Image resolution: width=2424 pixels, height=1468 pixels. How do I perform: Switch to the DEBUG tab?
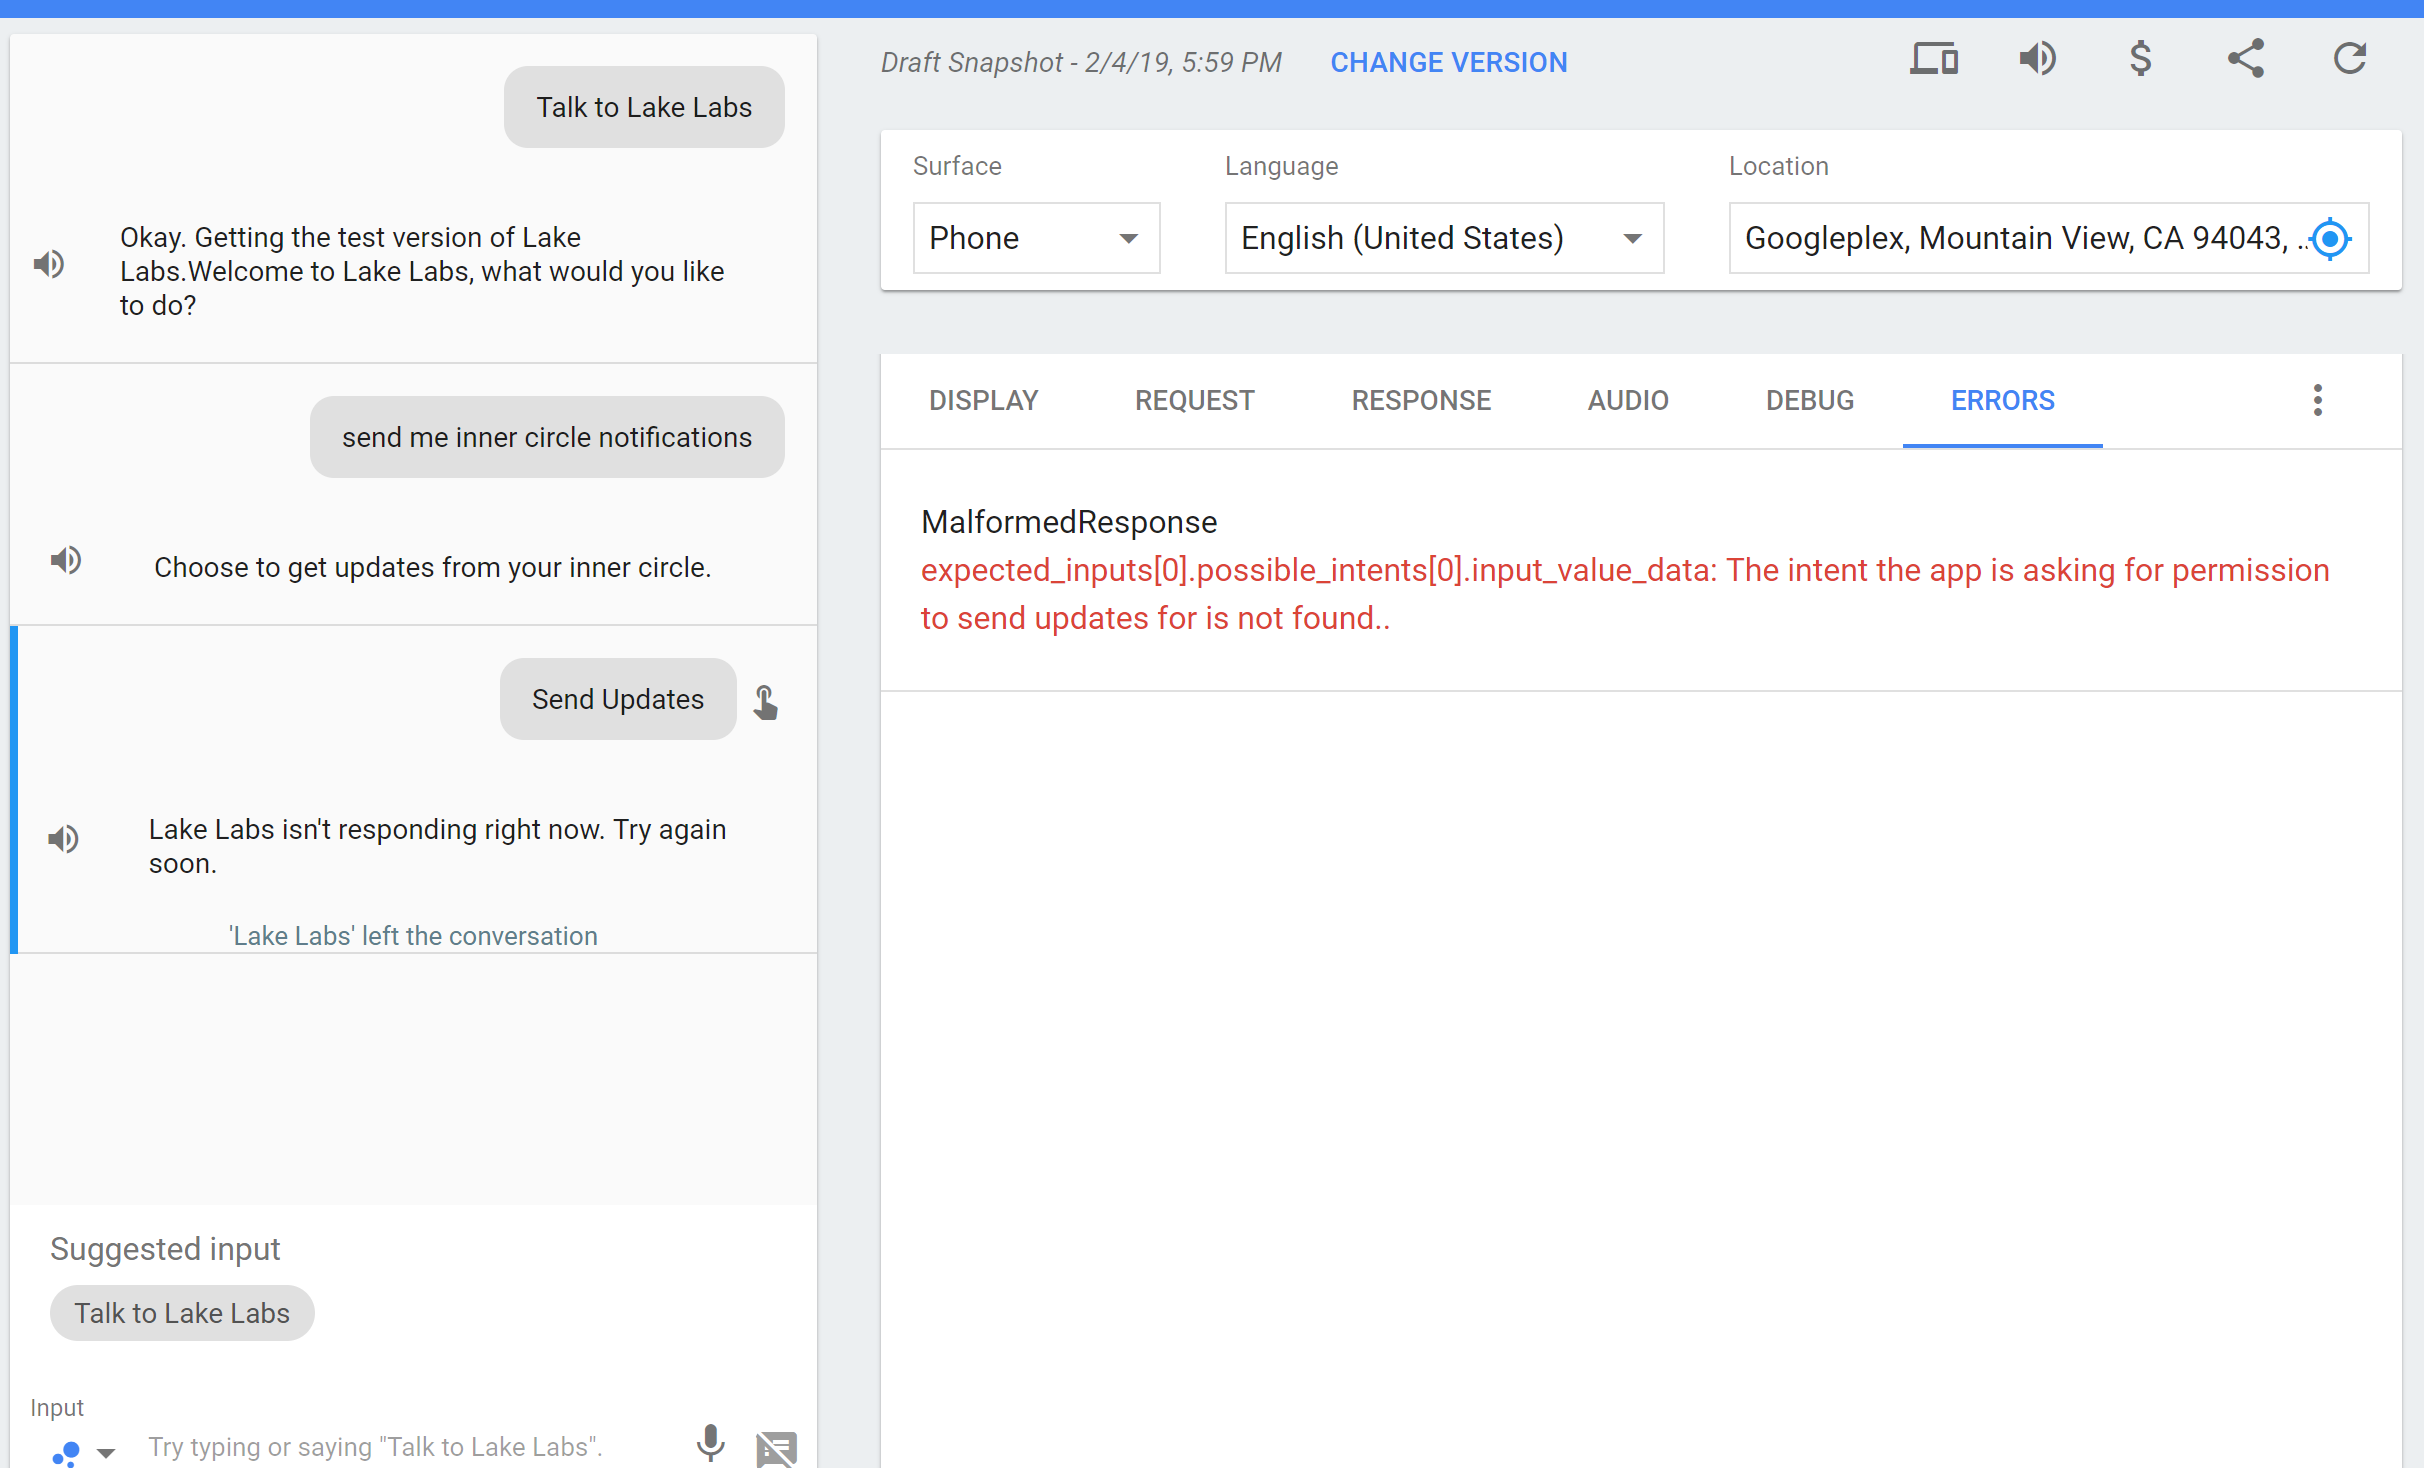pos(1809,401)
